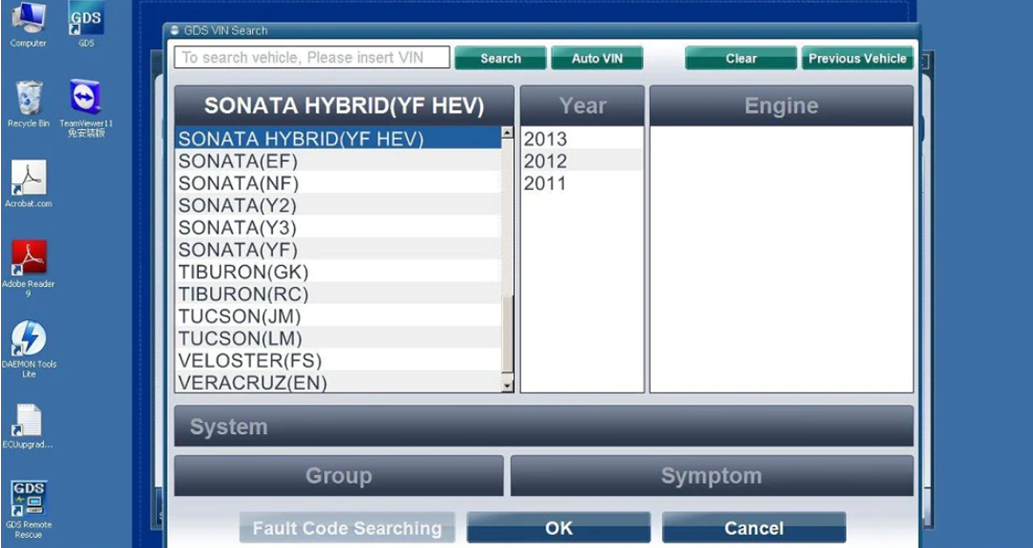Click the vehicle list scroll-down arrow

(507, 387)
